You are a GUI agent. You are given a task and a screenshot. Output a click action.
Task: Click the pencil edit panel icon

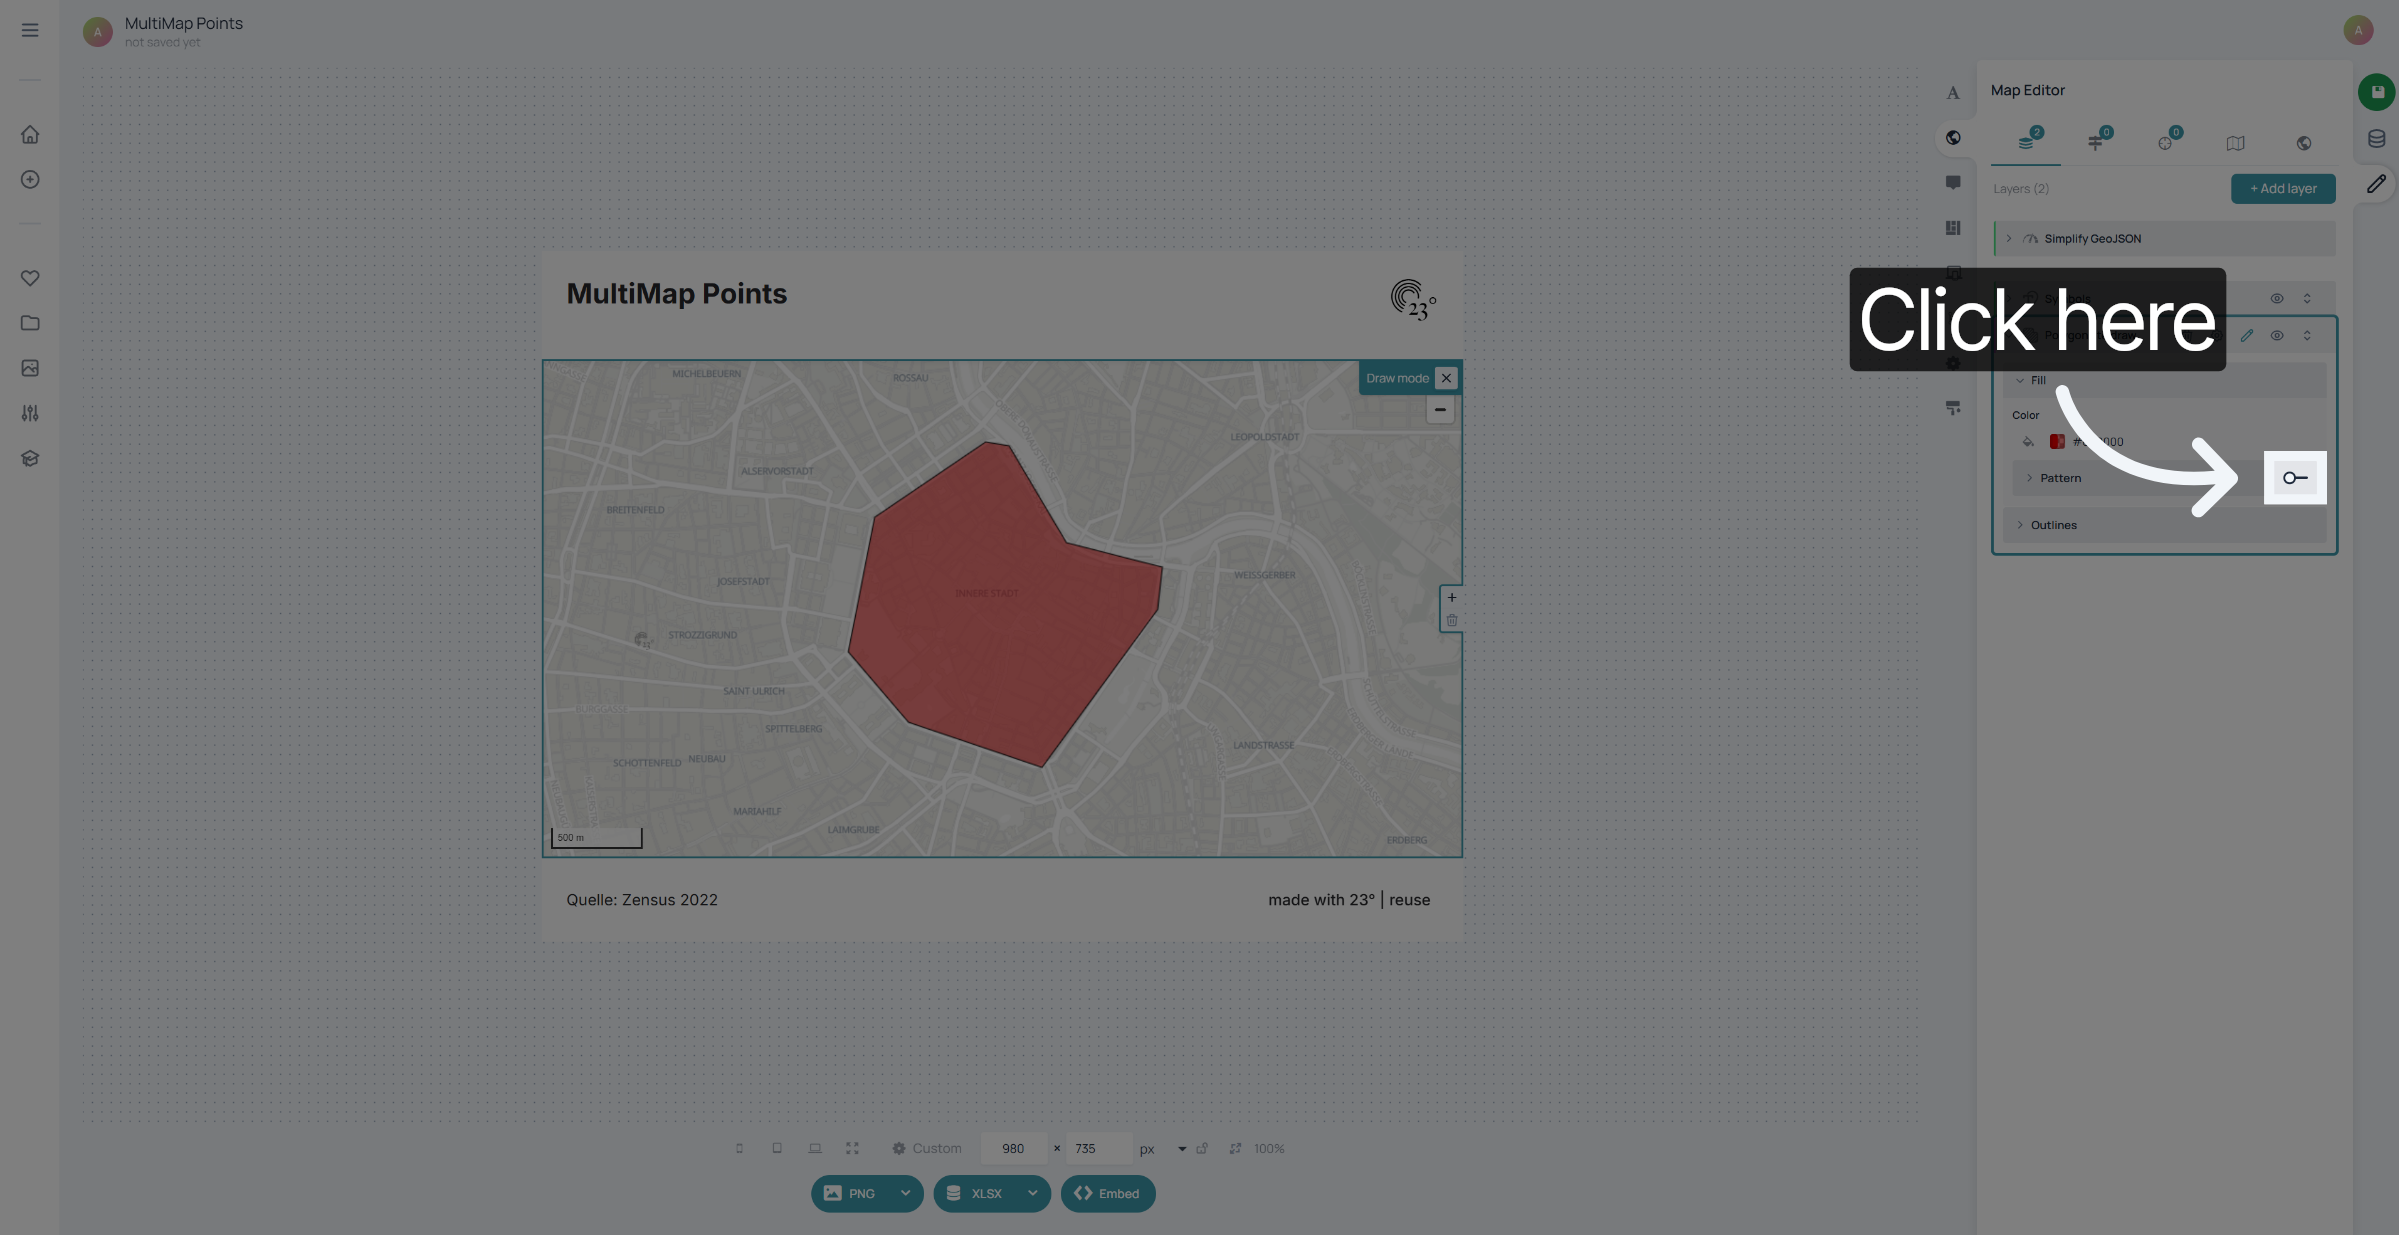[2376, 184]
